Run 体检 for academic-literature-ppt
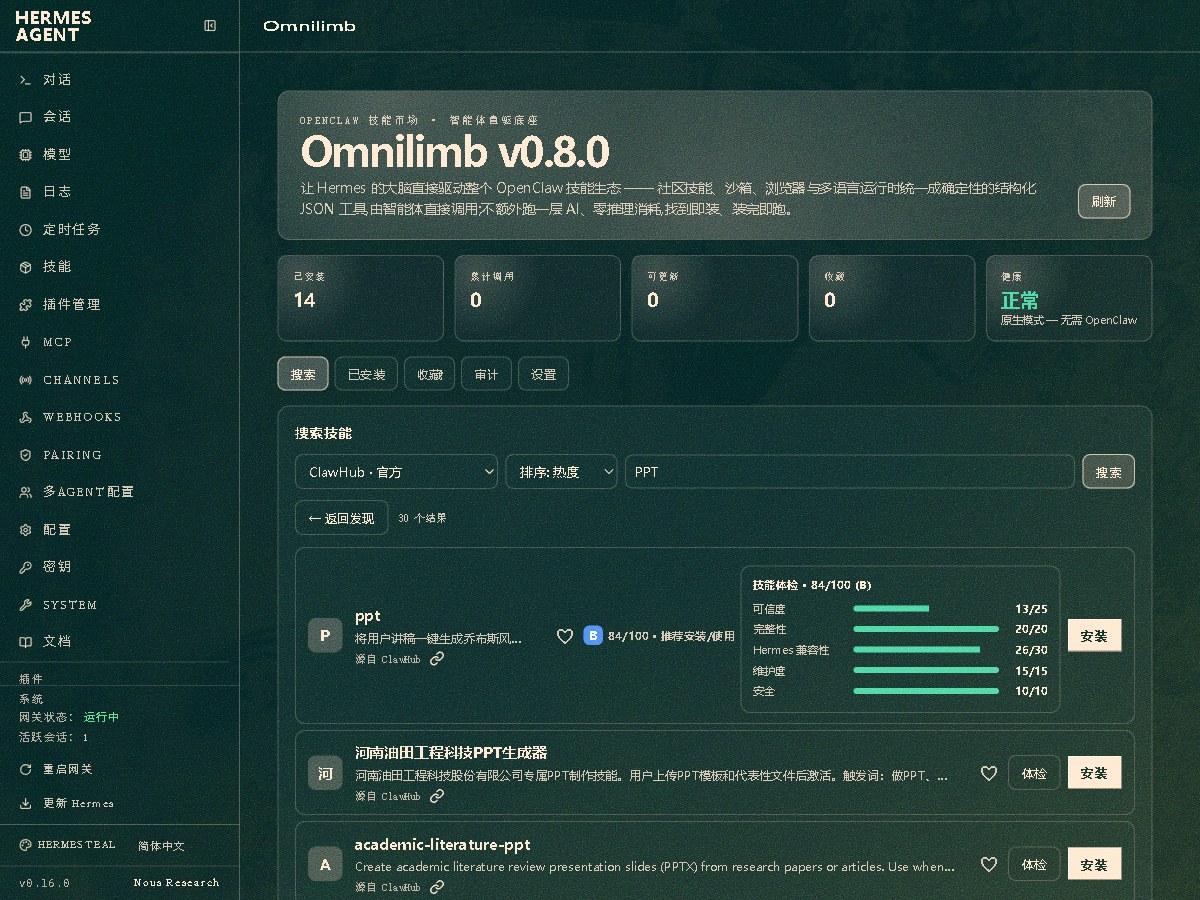 click(x=1034, y=864)
